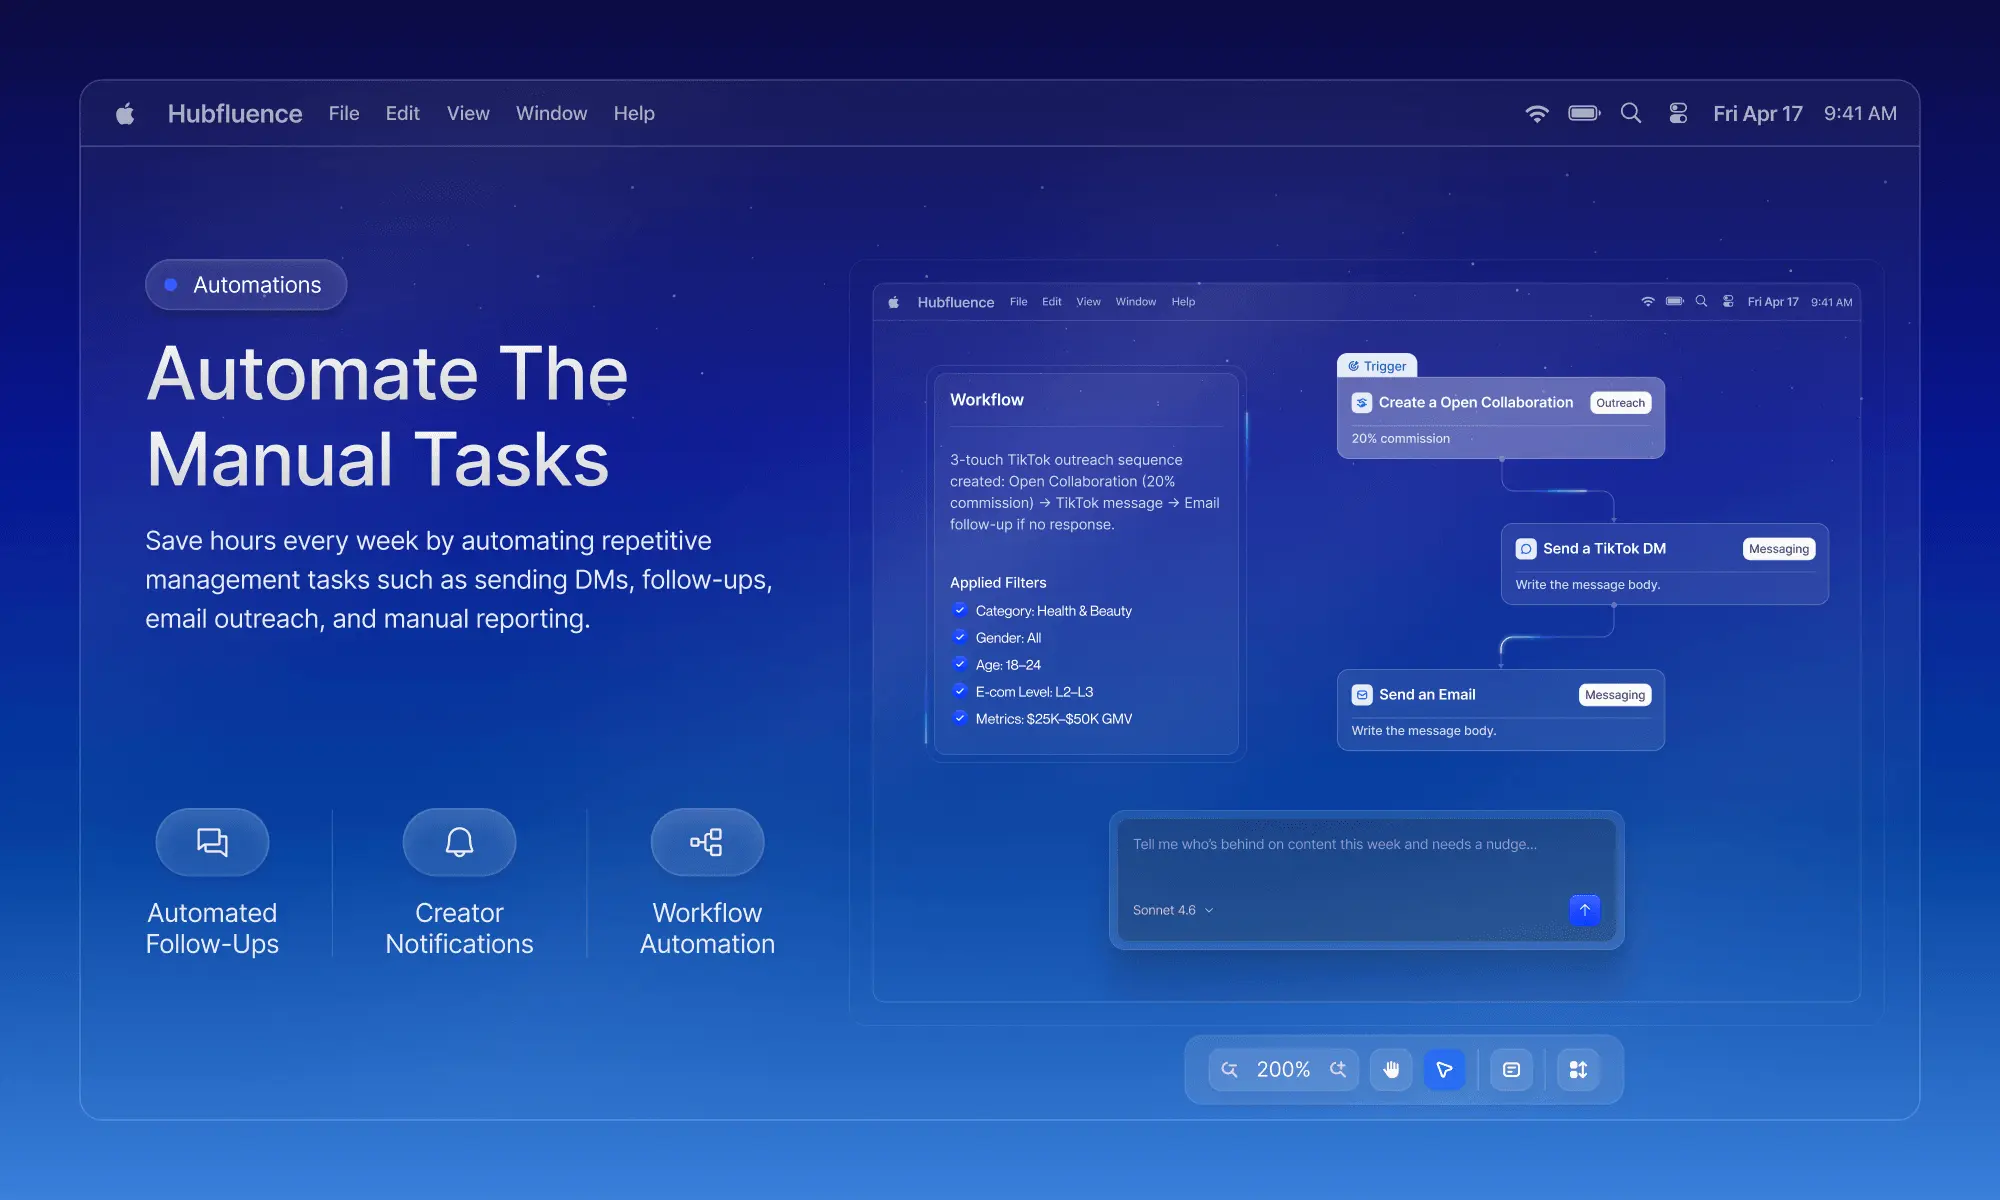This screenshot has height=1200, width=2000.
Task: Click the chat prompt input field
Action: (x=1366, y=880)
